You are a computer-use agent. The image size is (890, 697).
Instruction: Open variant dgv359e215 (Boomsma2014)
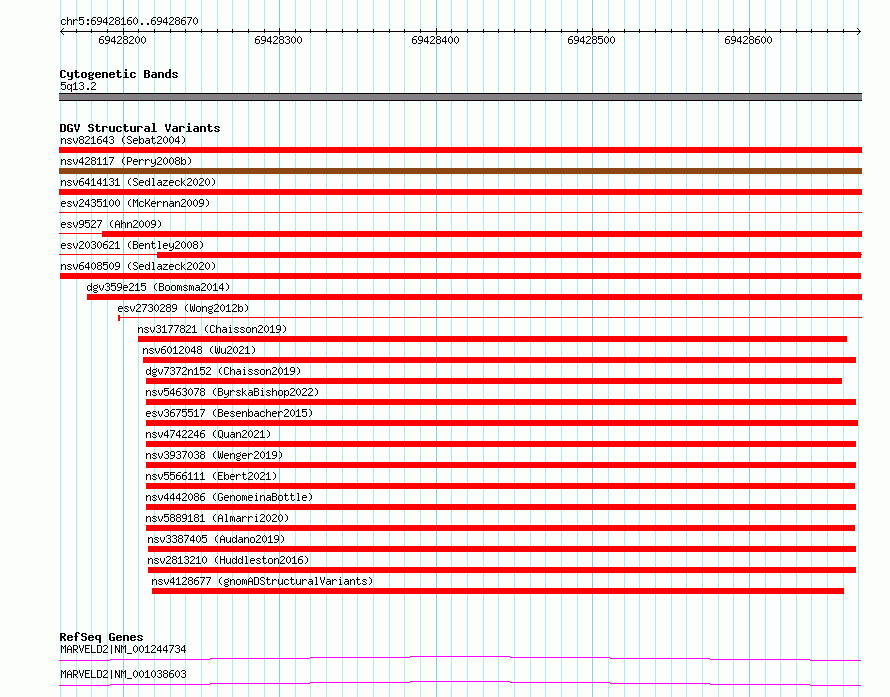point(158,287)
